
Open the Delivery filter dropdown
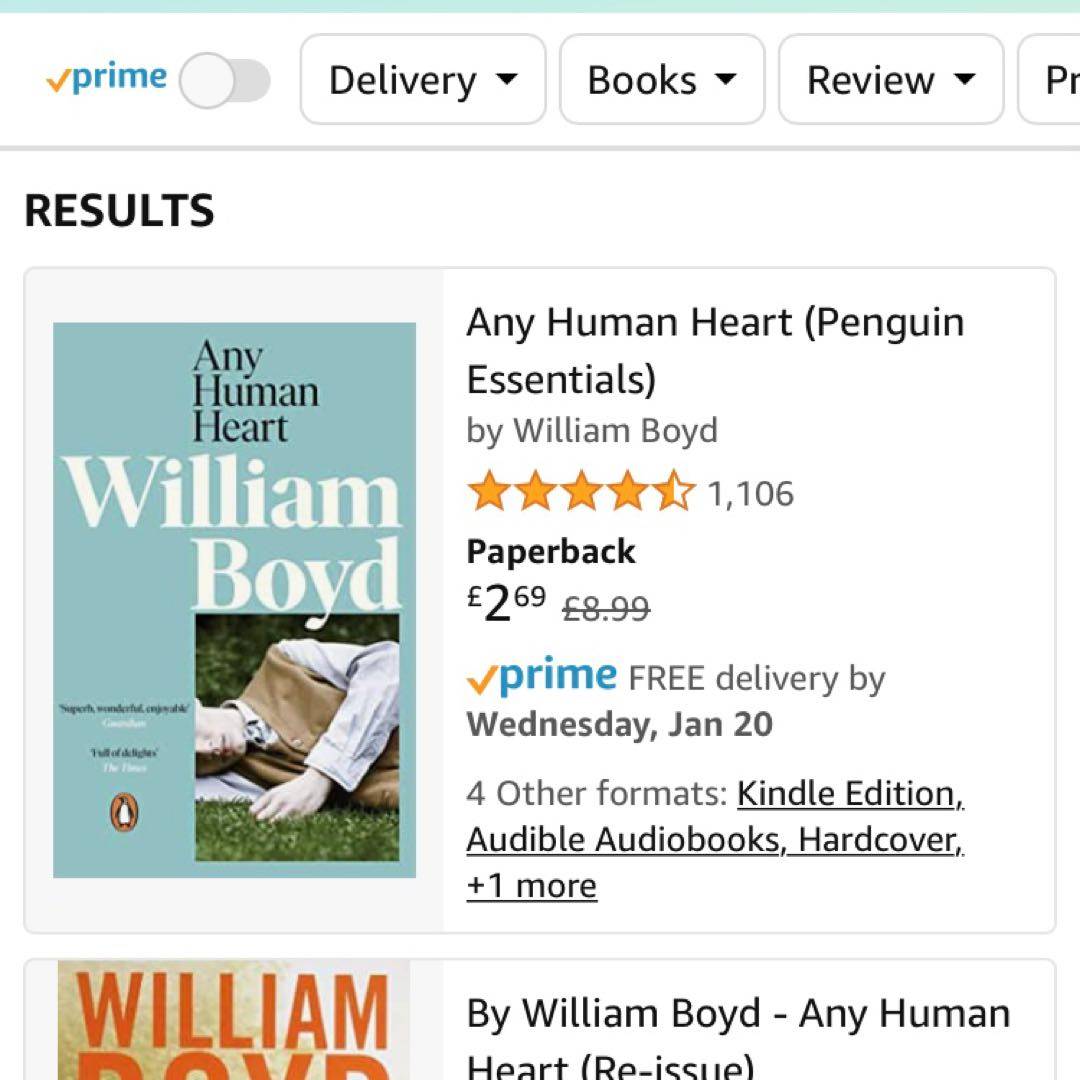tap(423, 80)
